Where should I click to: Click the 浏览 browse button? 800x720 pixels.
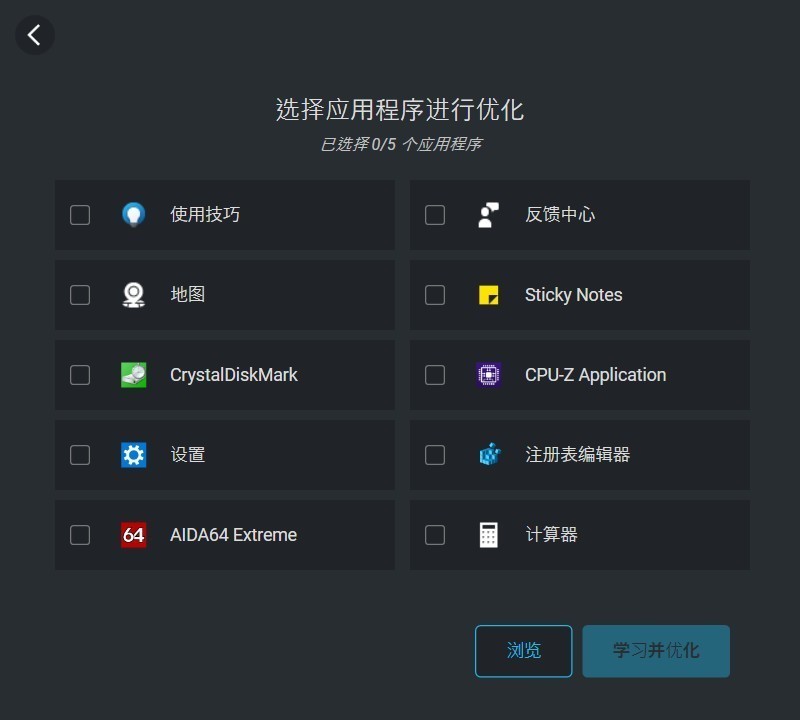[523, 650]
